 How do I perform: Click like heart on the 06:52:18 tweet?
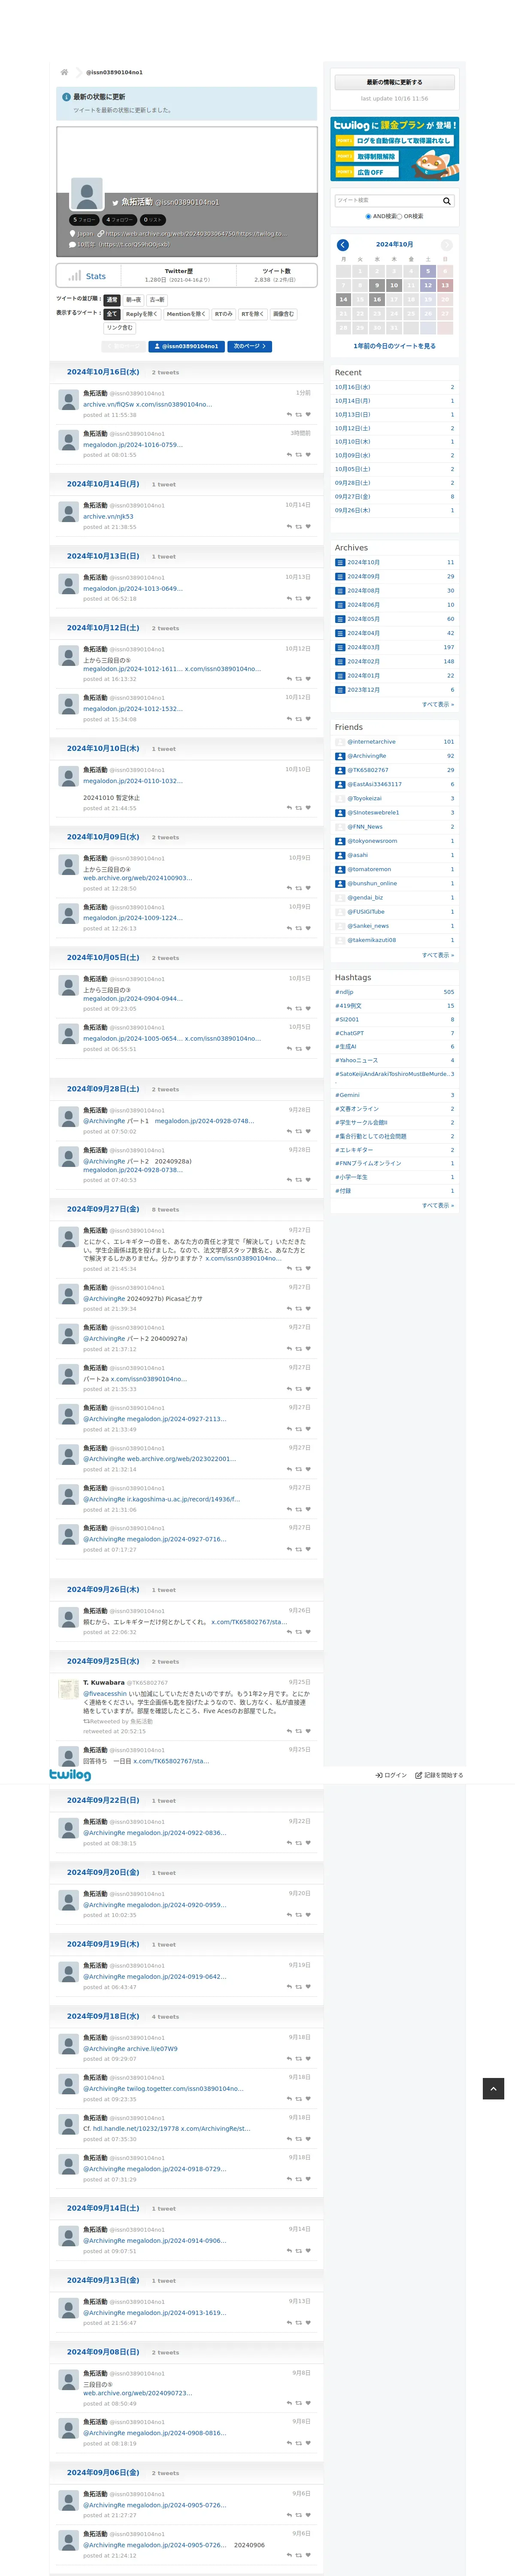coord(308,598)
